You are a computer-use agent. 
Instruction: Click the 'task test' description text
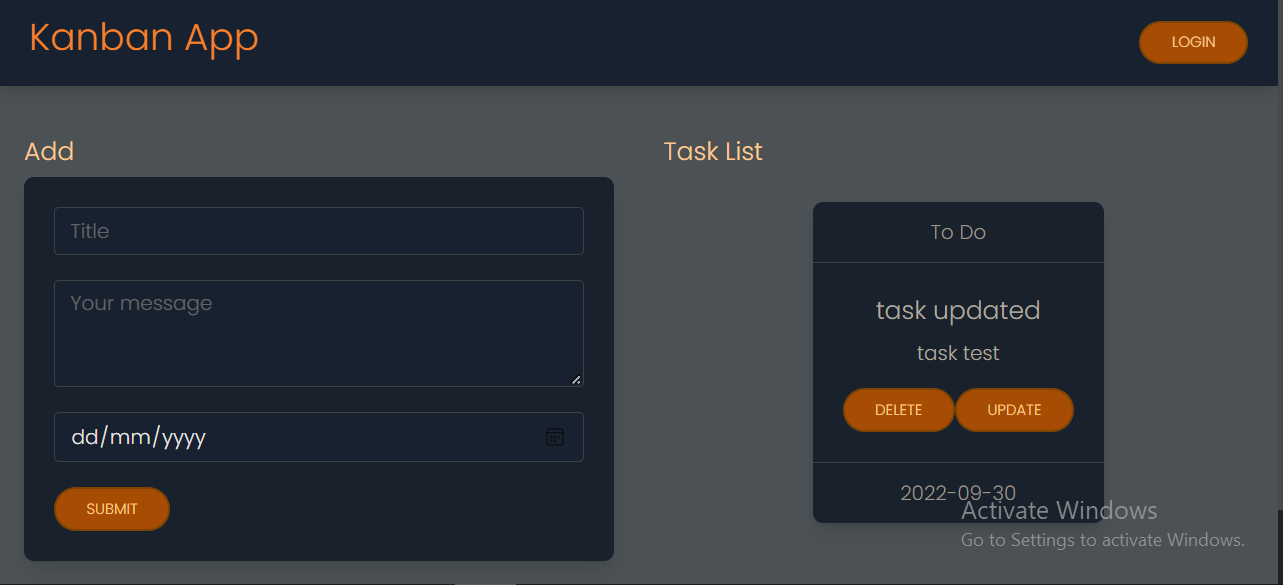click(958, 353)
